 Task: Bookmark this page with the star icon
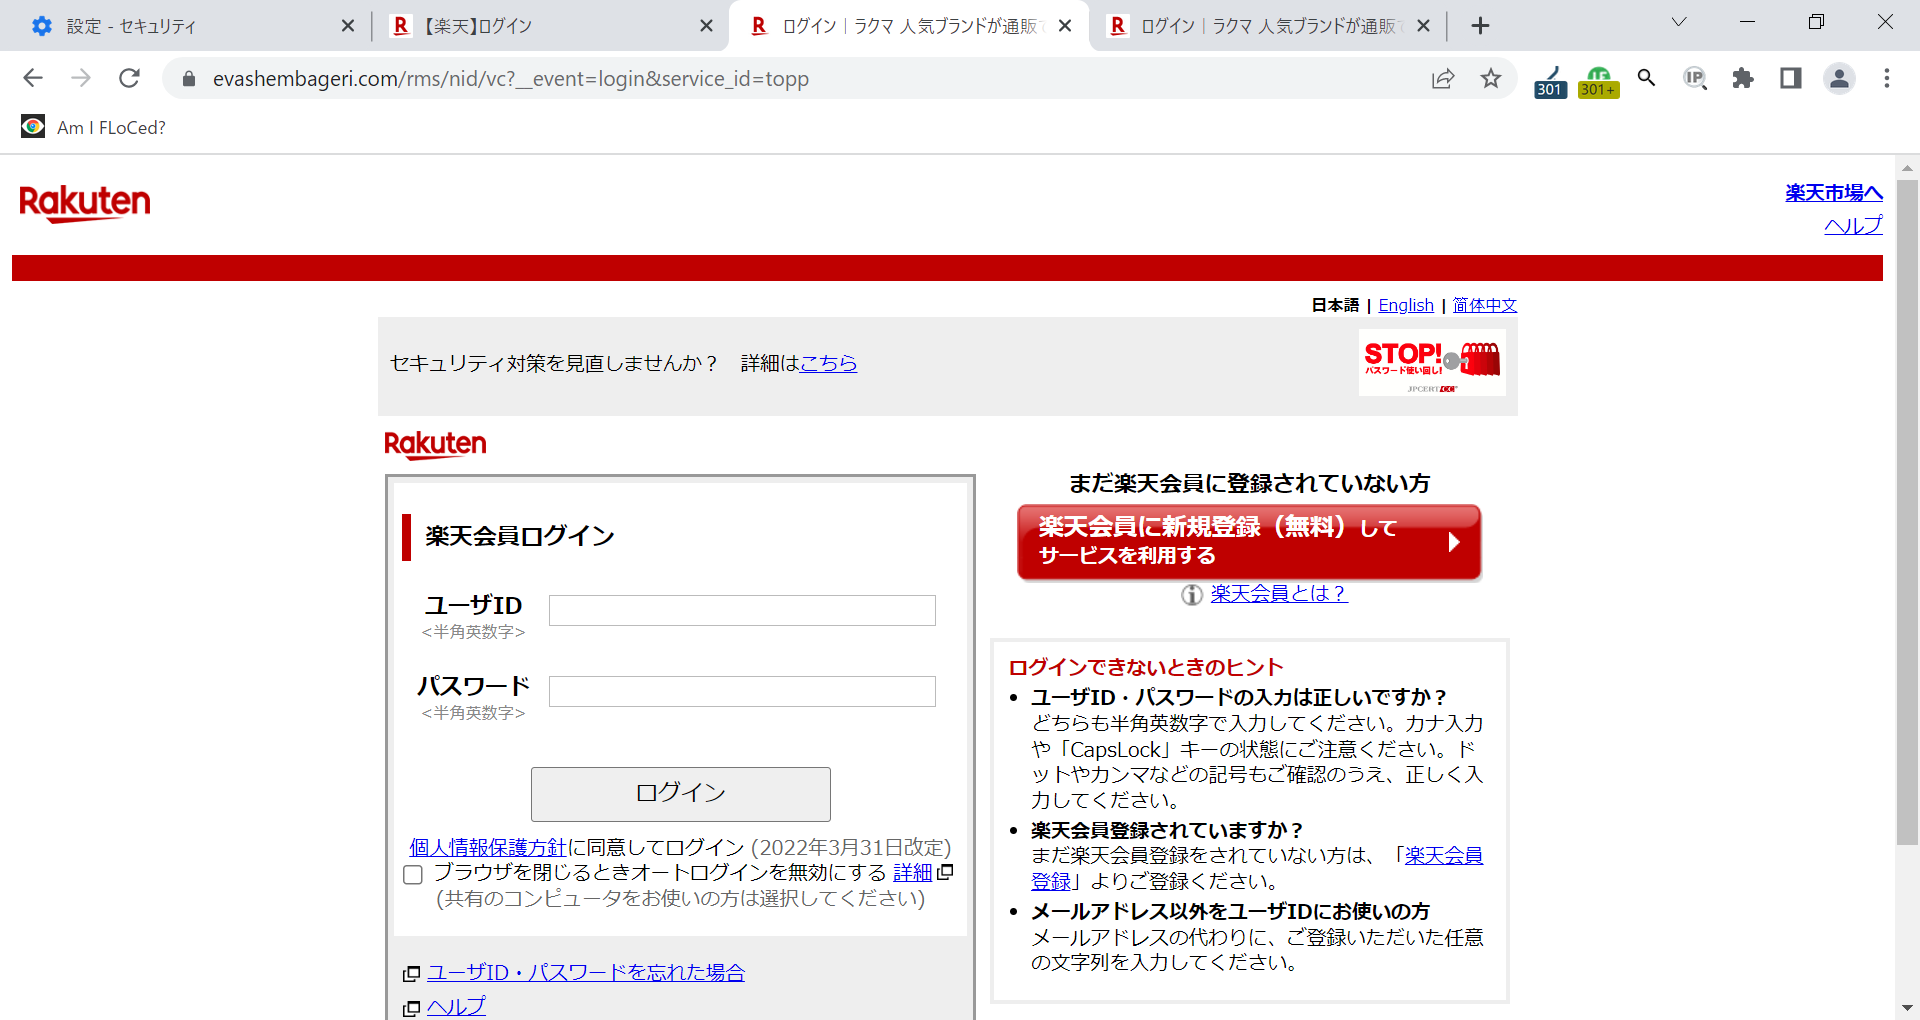pyautogui.click(x=1491, y=78)
